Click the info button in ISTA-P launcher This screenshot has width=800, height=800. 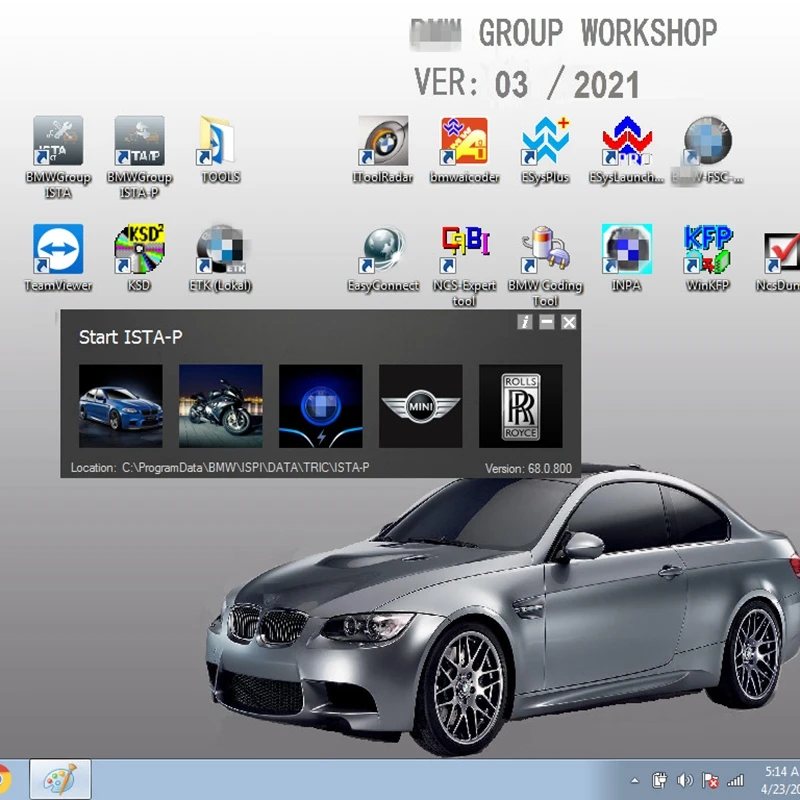pyautogui.click(x=525, y=322)
